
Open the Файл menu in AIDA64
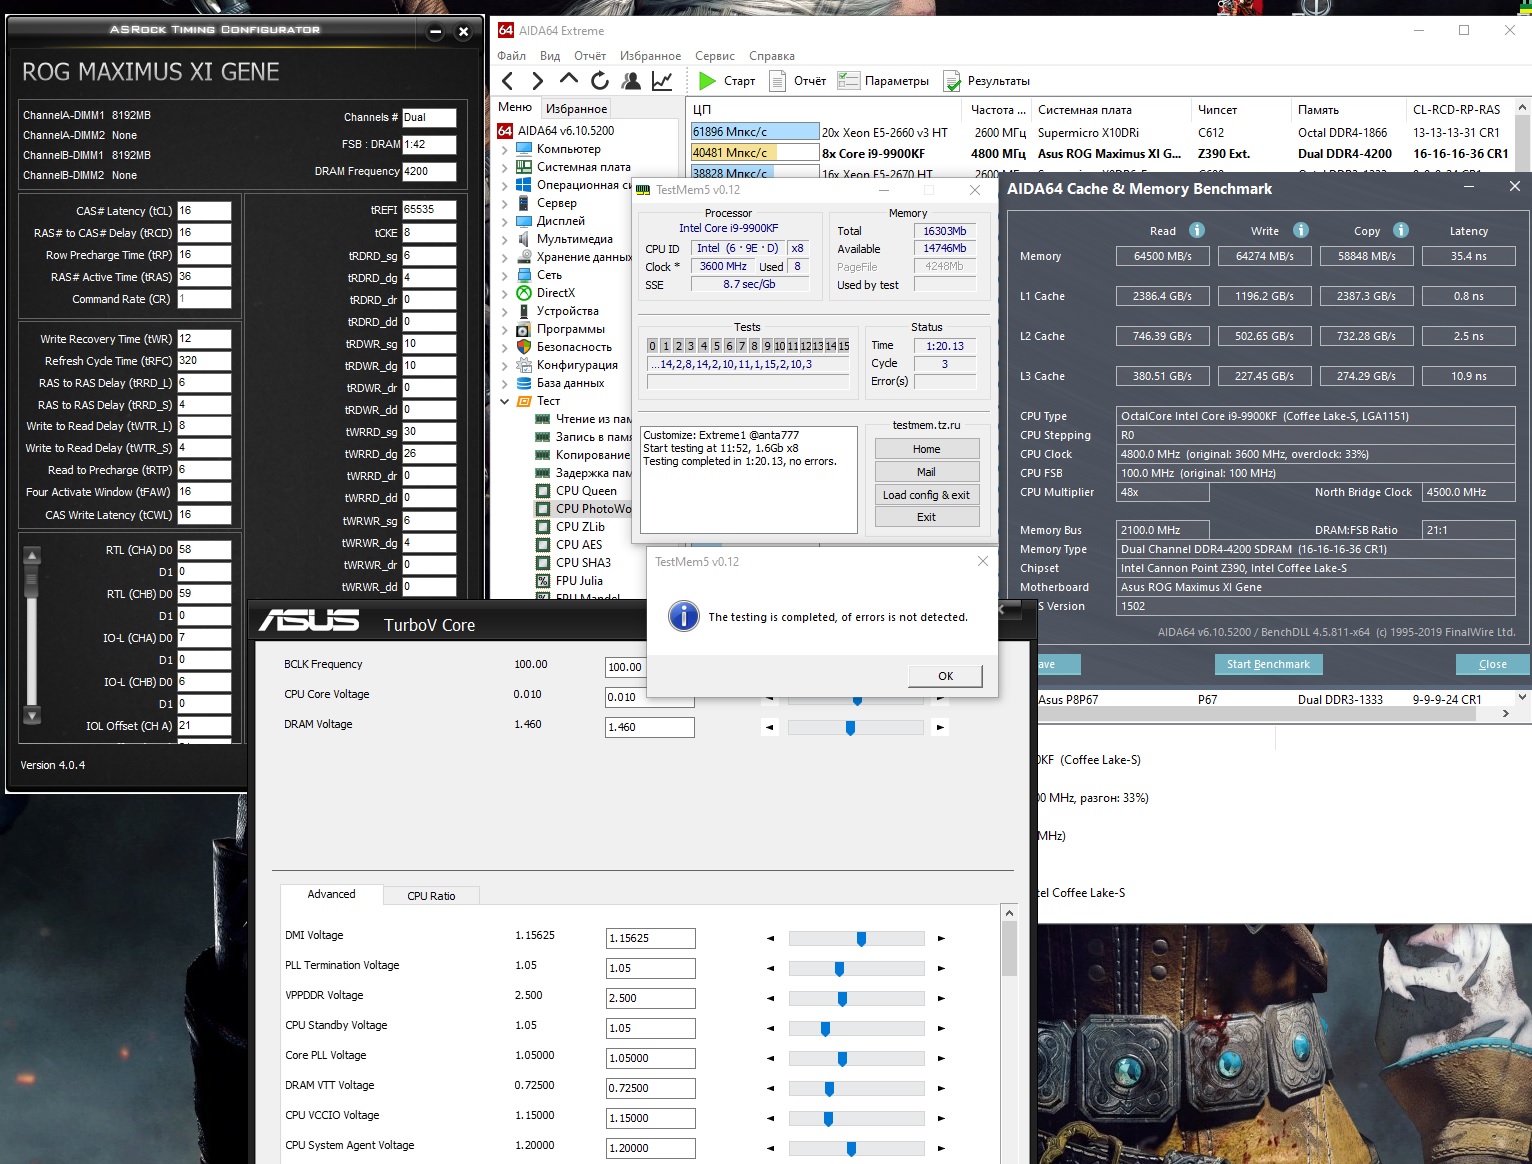coord(511,56)
